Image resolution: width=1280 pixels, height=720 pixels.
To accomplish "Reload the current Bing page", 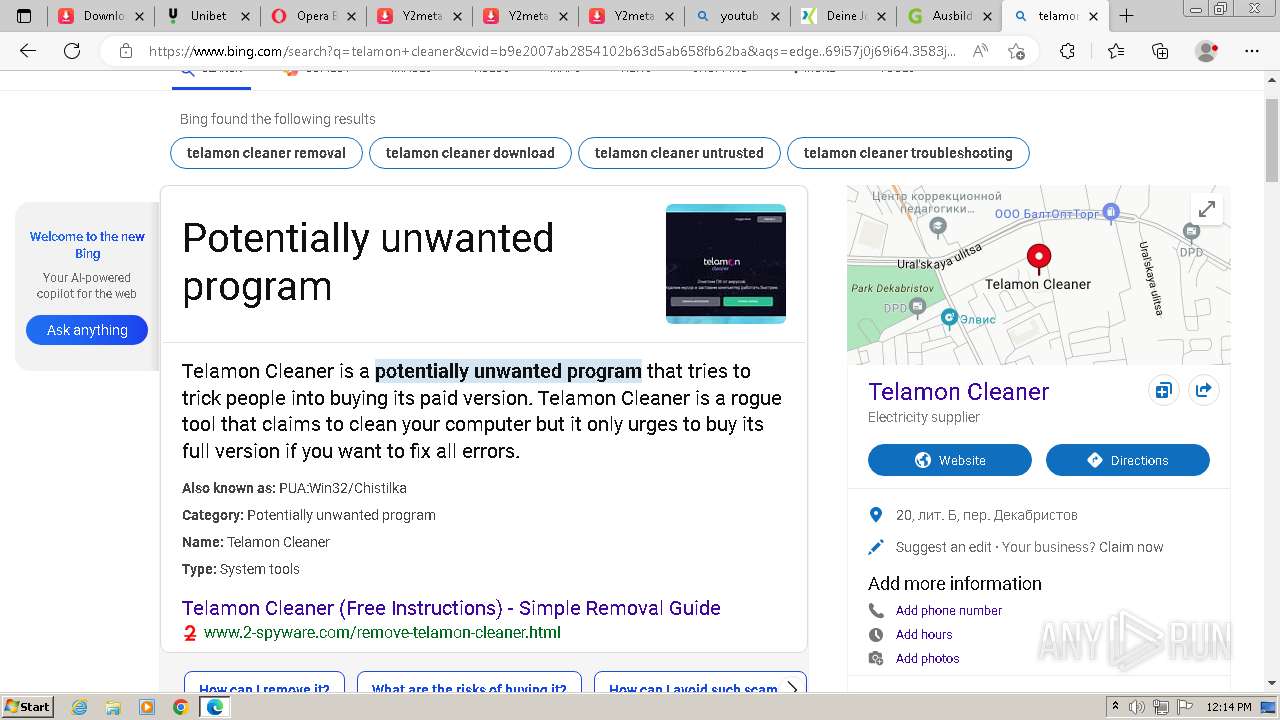I will click(x=72, y=51).
